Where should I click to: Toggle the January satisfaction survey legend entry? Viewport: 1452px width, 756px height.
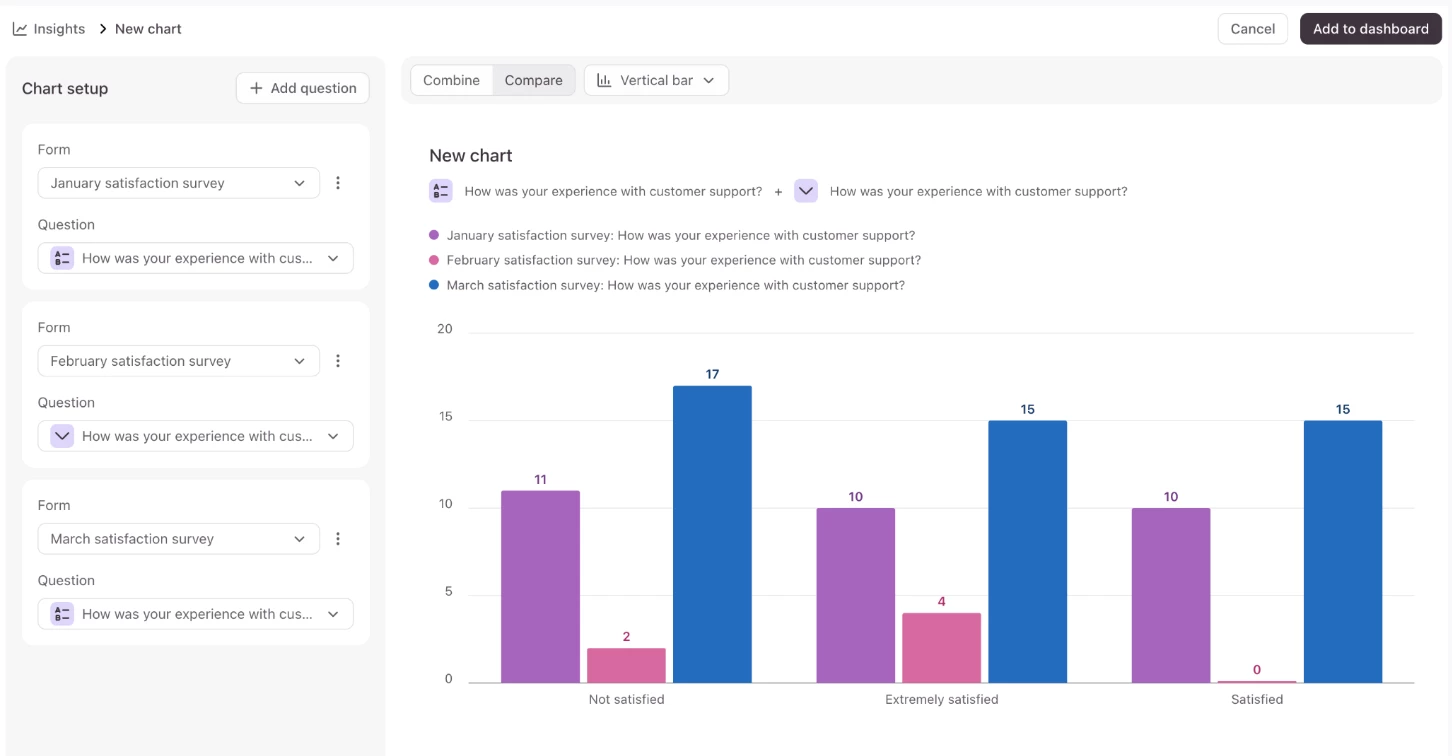click(672, 236)
